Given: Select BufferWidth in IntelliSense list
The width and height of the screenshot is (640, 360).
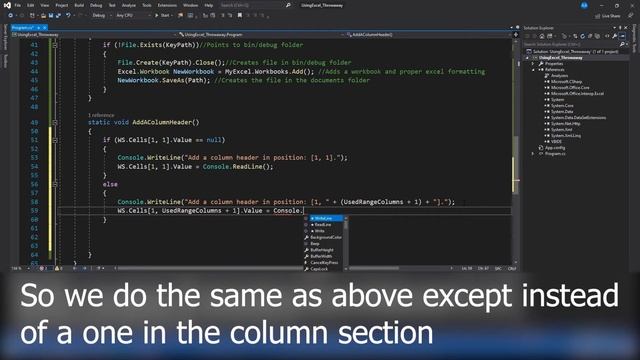Looking at the screenshot, I should point(323,256).
